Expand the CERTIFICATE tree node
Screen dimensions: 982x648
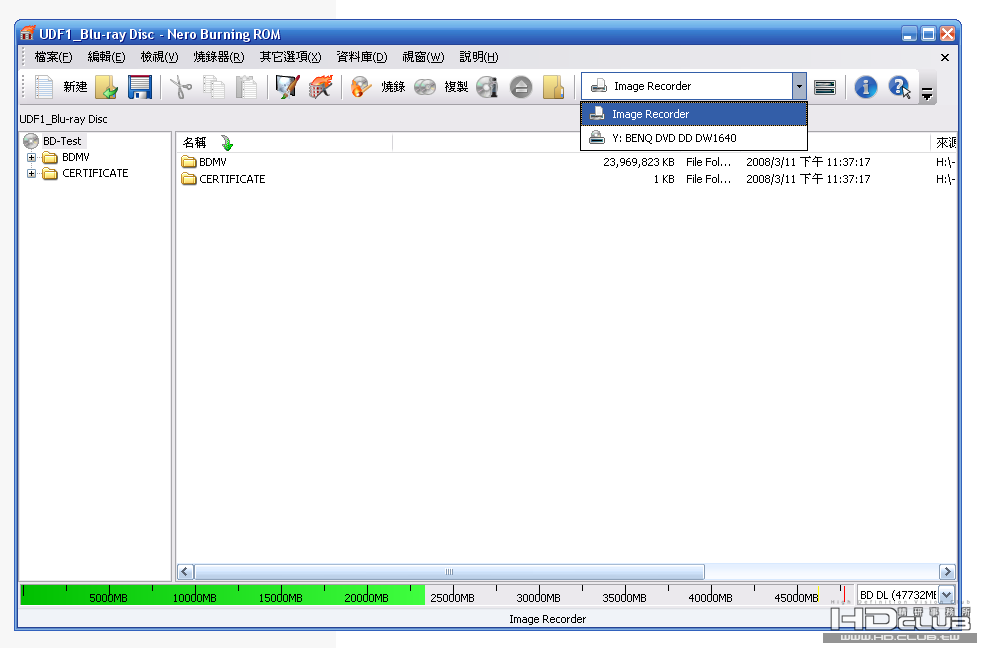(31, 173)
